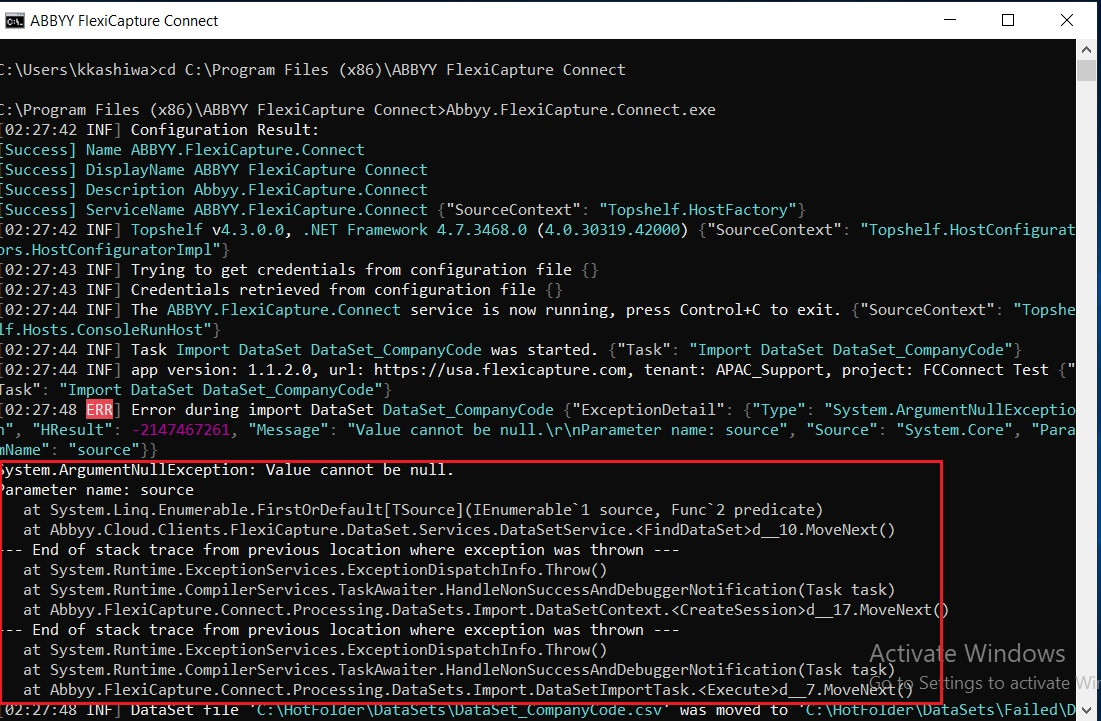
Task: Click 'at System.Linq.Enumerable.FirstOrDefault[TSource]' stack line
Action: click(x=423, y=510)
